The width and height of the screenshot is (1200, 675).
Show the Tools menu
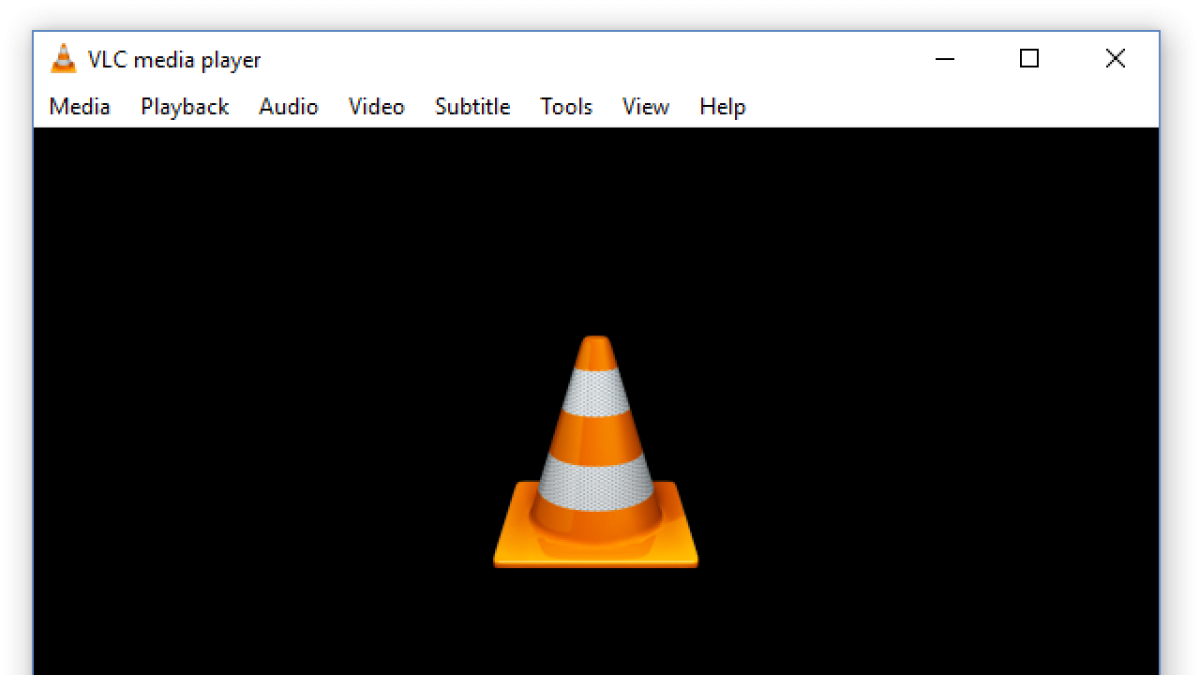click(x=566, y=107)
